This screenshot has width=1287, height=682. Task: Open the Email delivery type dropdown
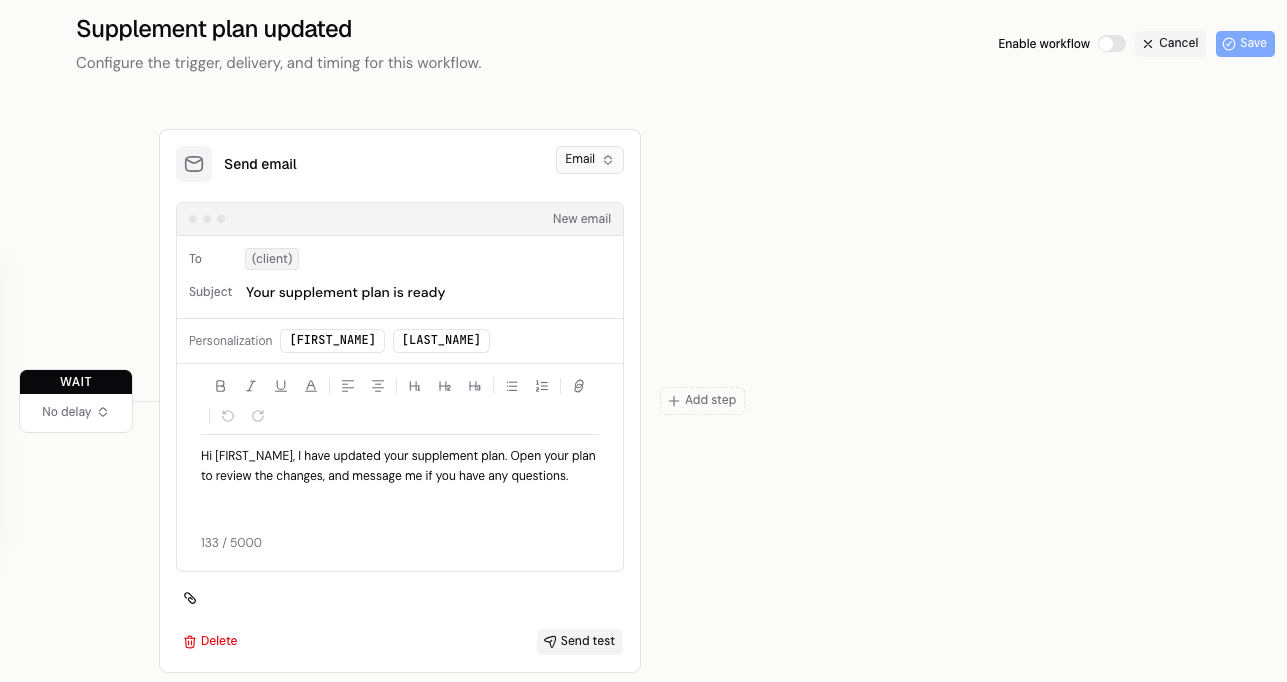[590, 160]
